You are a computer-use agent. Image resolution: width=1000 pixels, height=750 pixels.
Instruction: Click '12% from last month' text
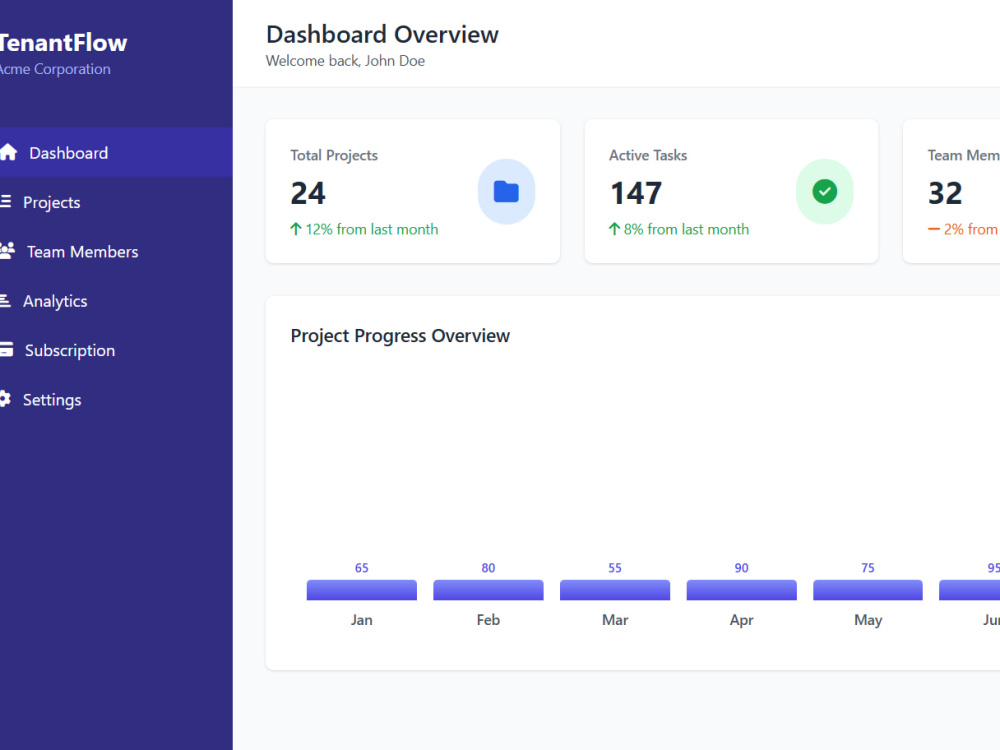point(372,229)
